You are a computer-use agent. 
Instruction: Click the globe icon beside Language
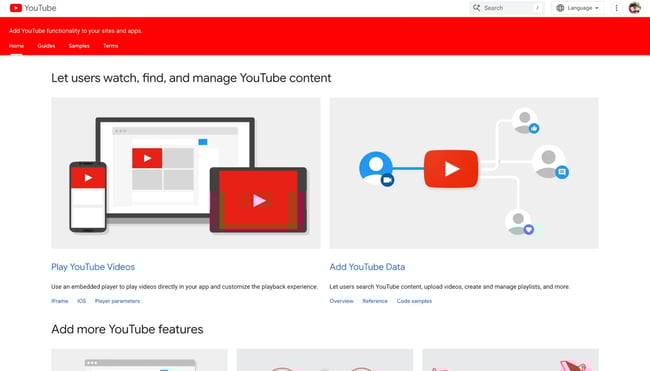560,8
